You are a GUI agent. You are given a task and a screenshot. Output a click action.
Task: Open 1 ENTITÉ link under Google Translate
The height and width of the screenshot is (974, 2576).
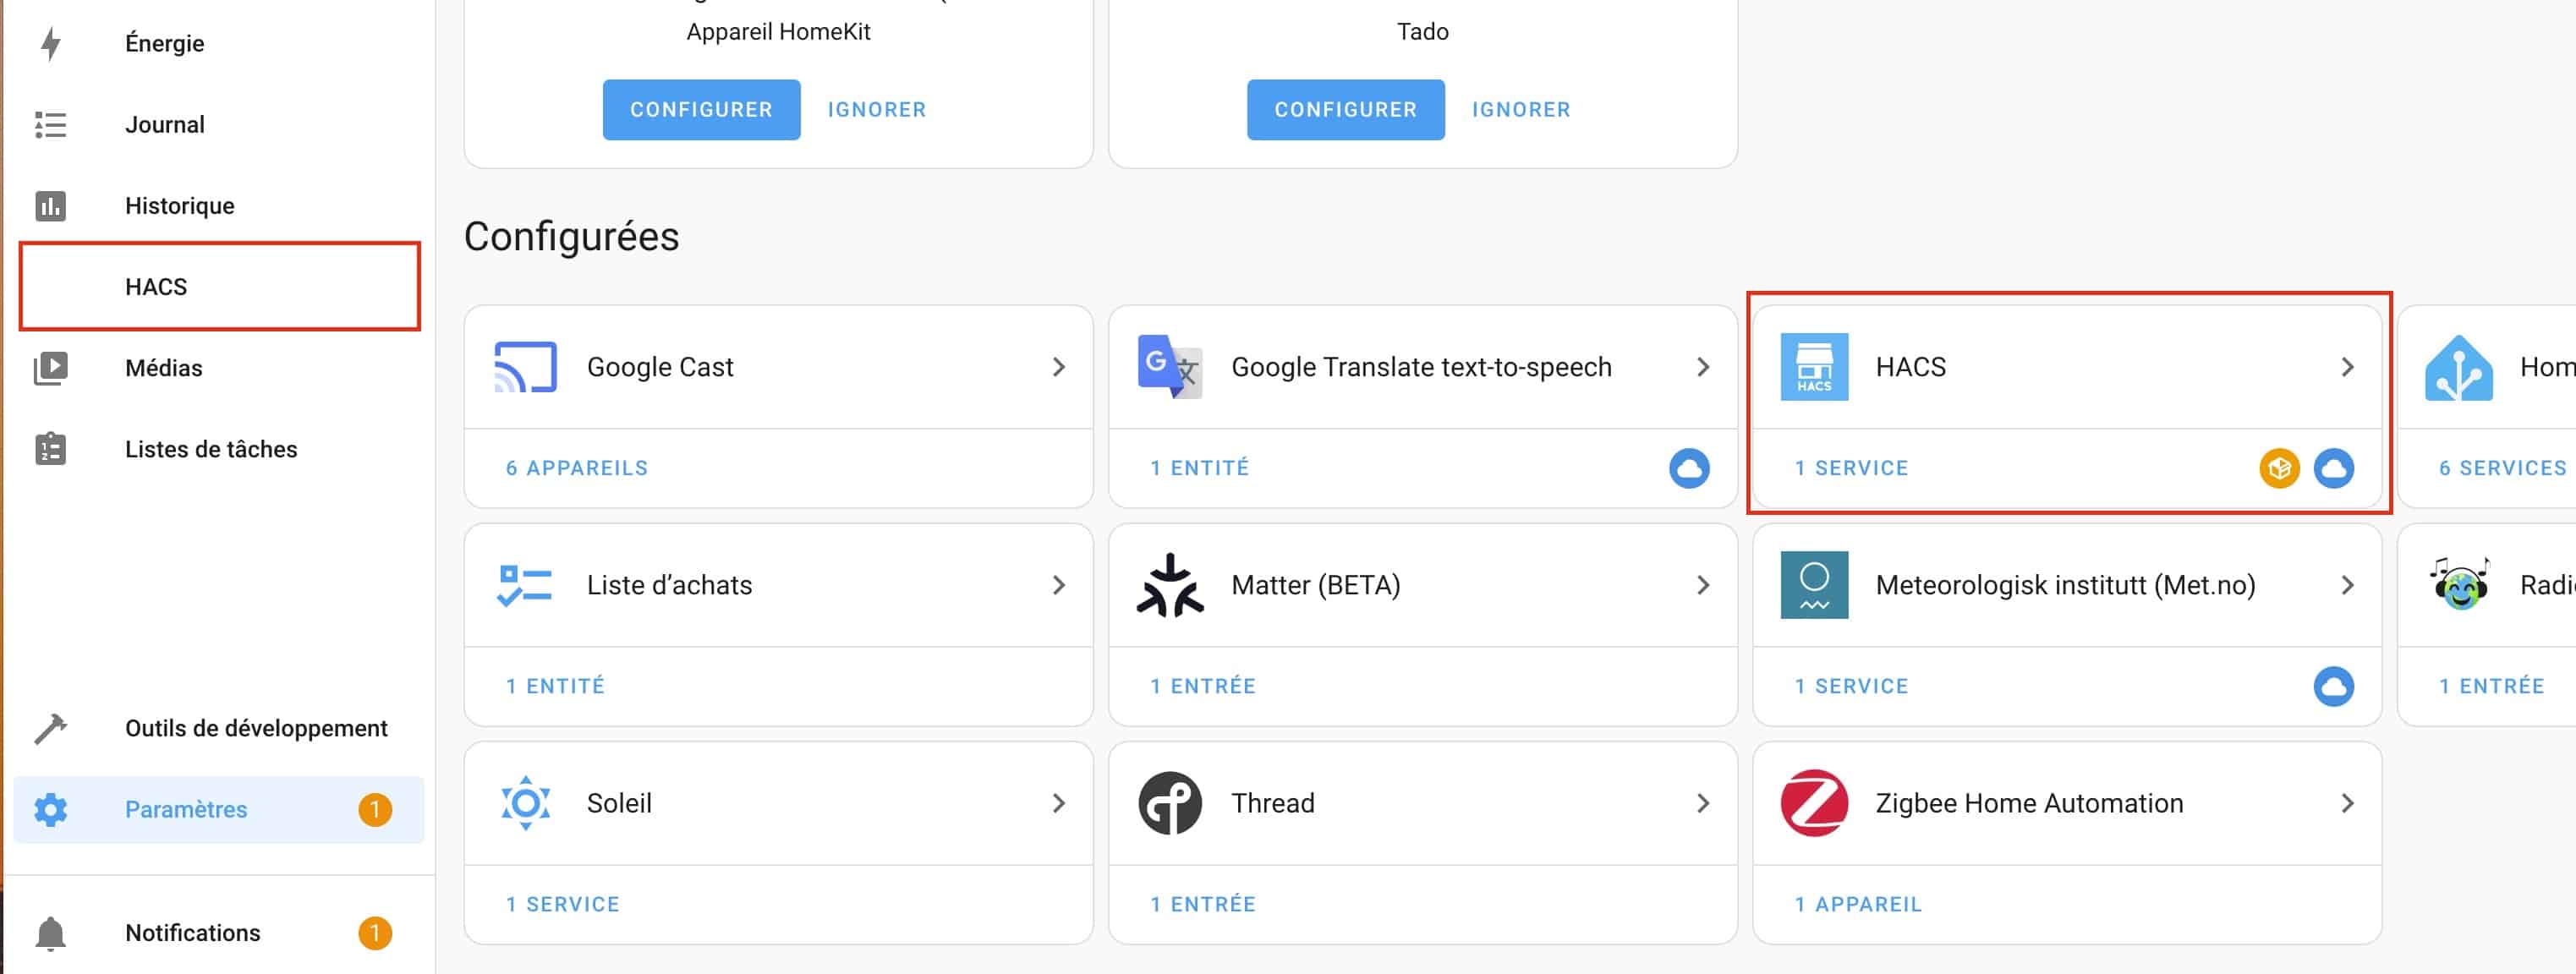tap(1199, 468)
